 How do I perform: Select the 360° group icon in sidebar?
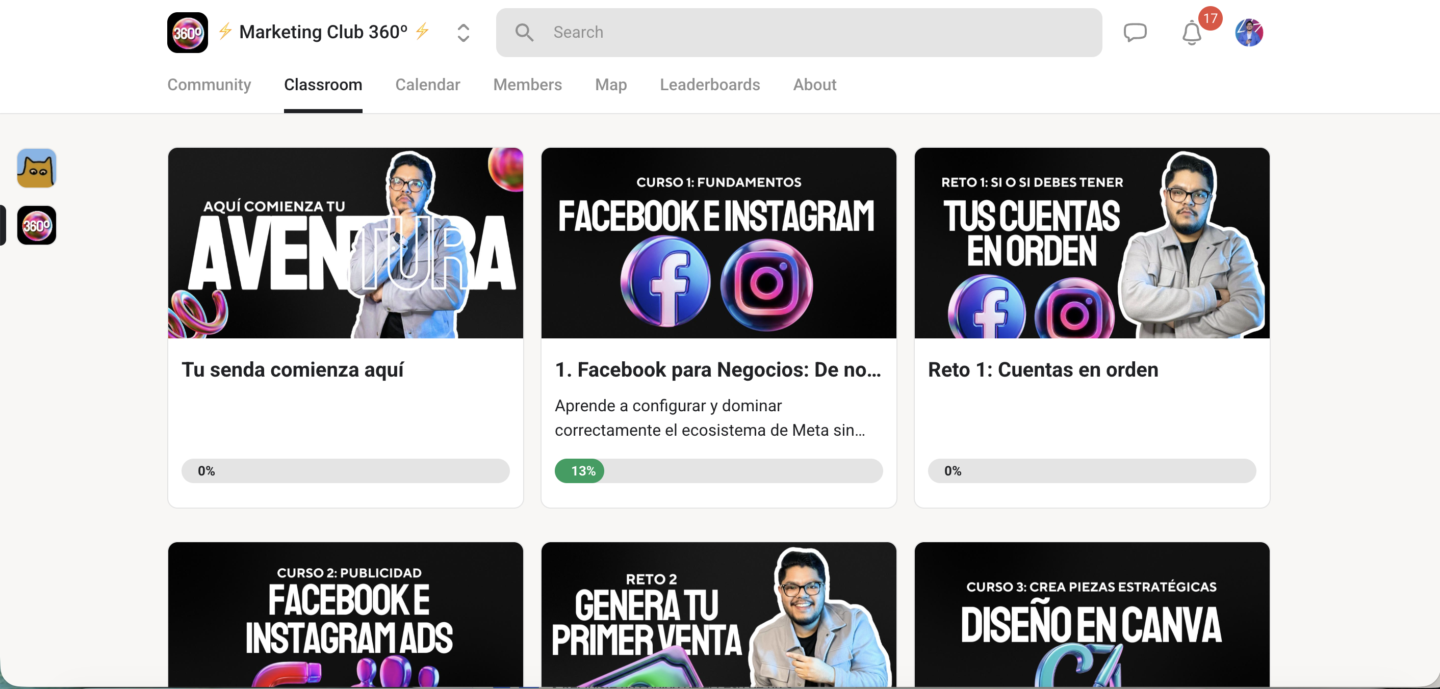point(37,226)
